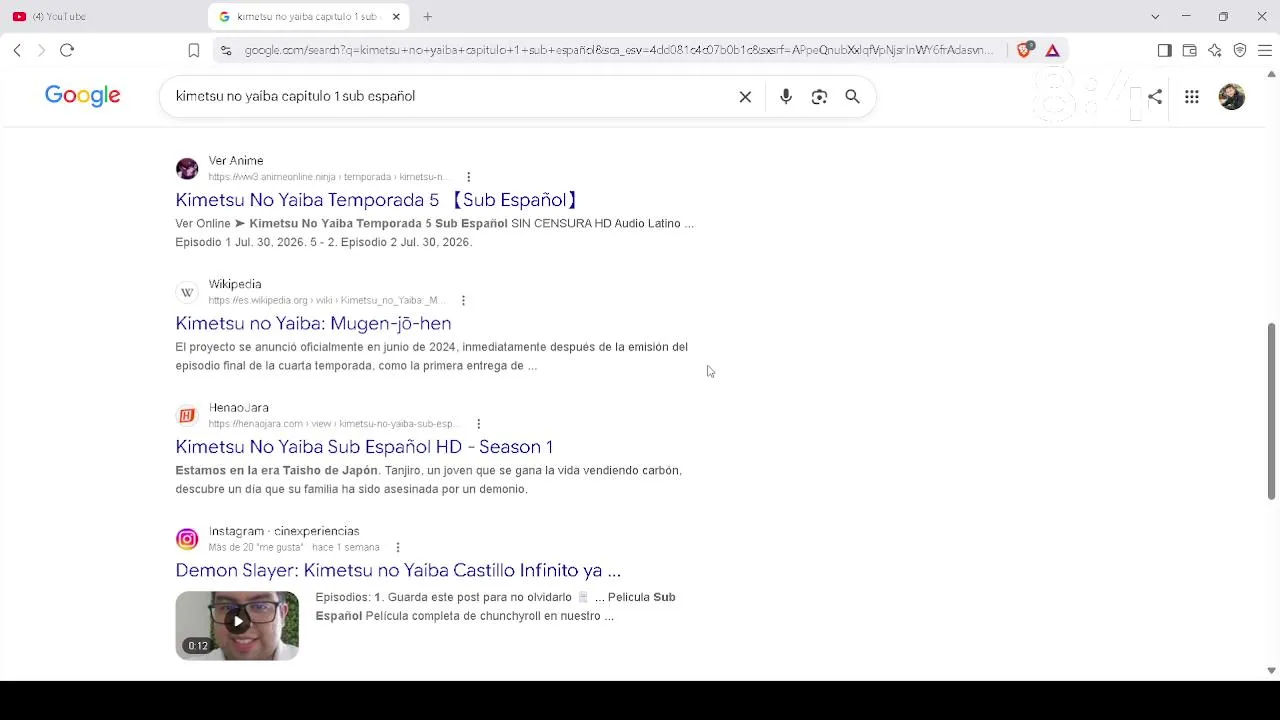The image size is (1280, 720).
Task: Open the browser main menu
Action: (x=1264, y=50)
